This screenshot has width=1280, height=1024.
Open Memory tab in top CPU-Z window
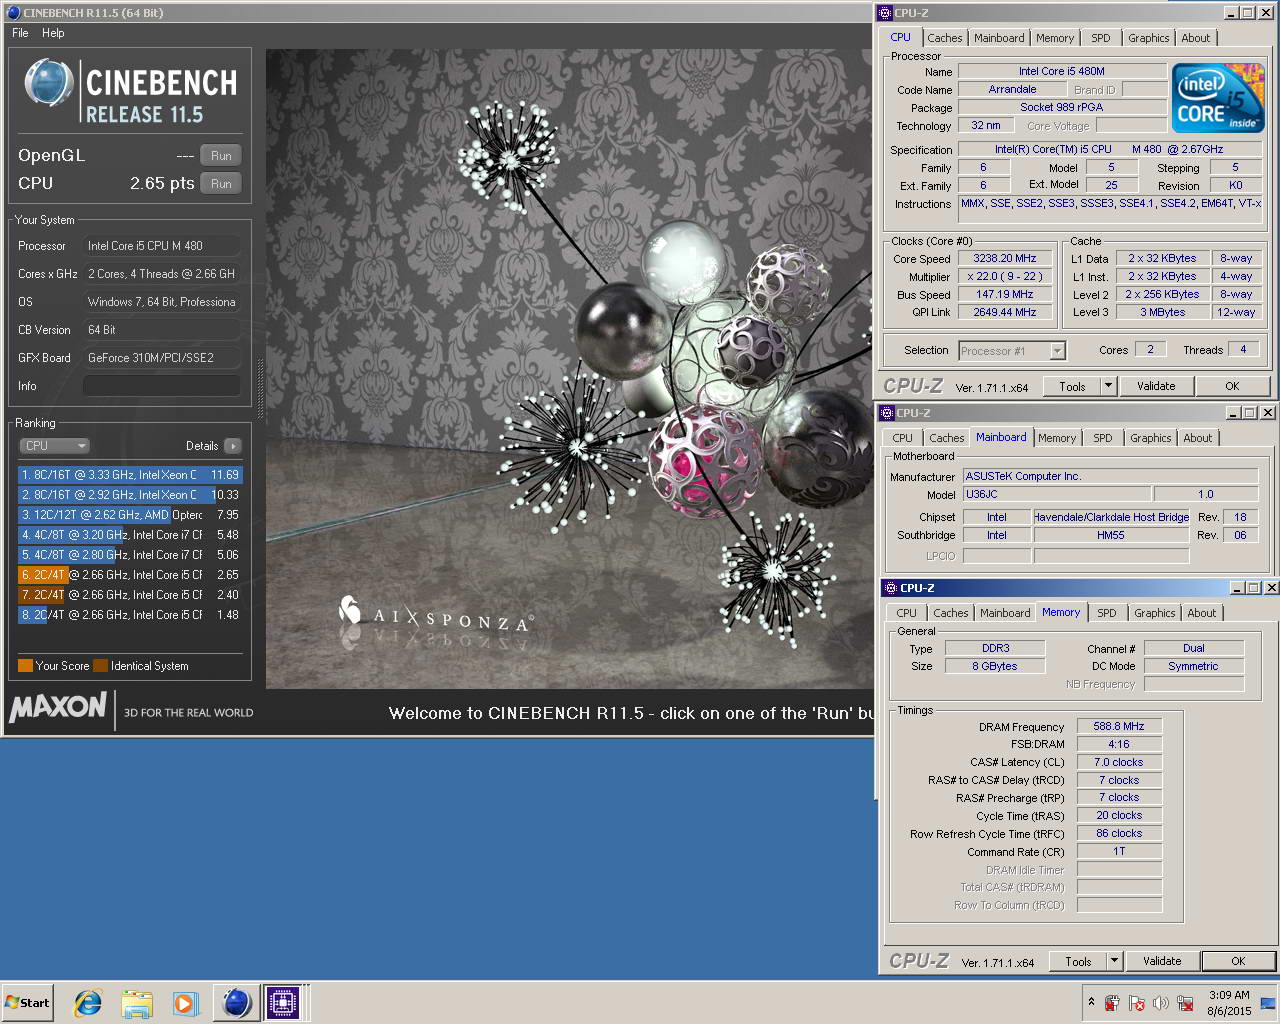click(1054, 38)
